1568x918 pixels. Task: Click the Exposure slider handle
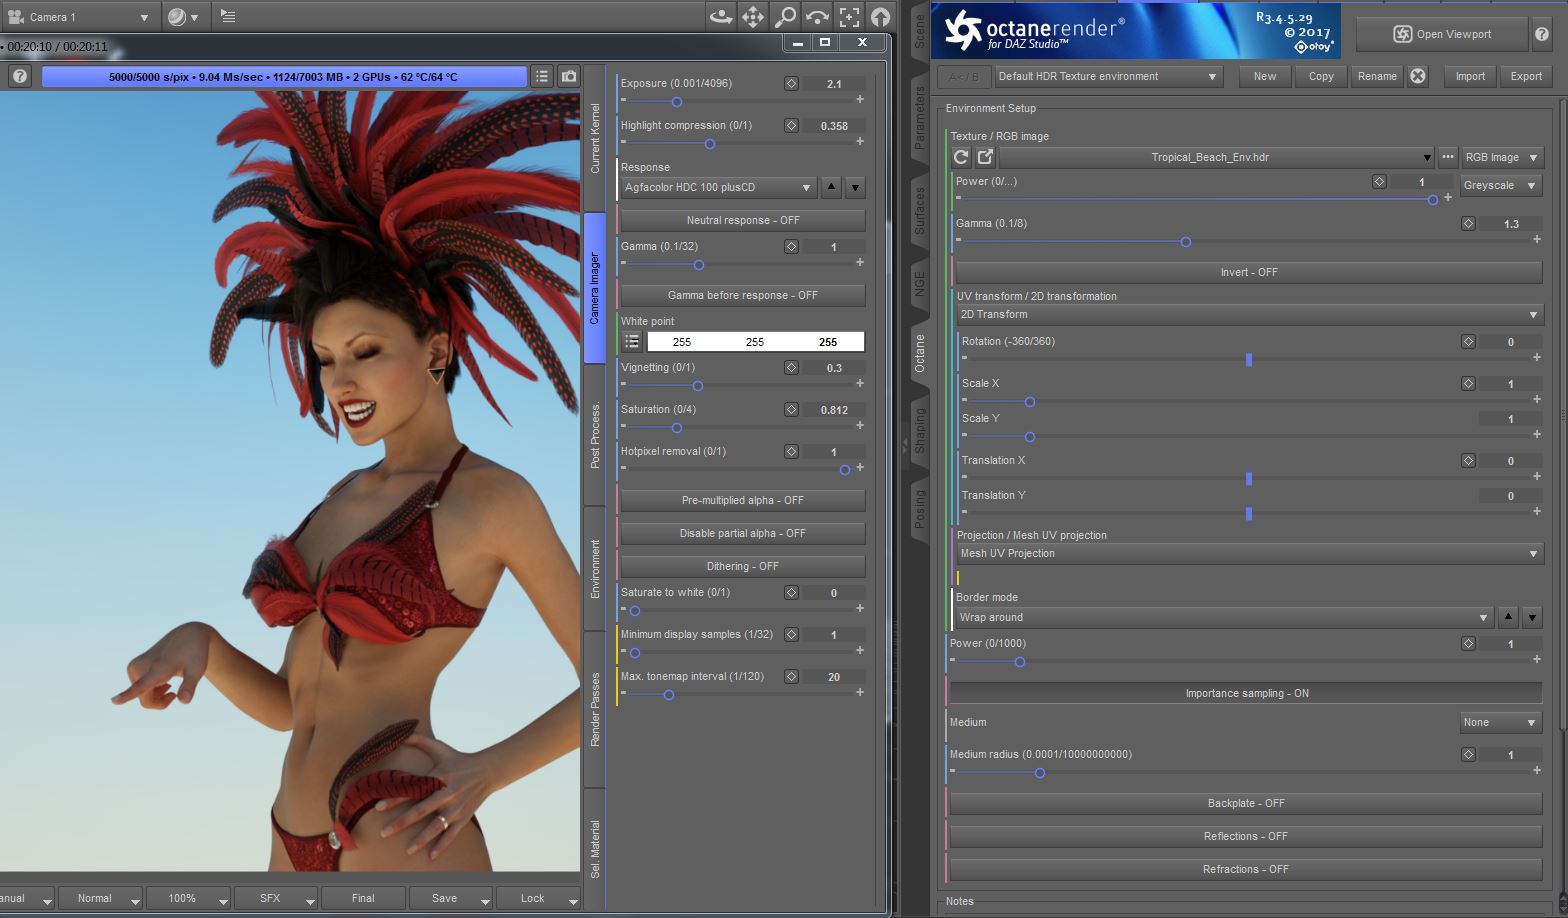click(677, 102)
